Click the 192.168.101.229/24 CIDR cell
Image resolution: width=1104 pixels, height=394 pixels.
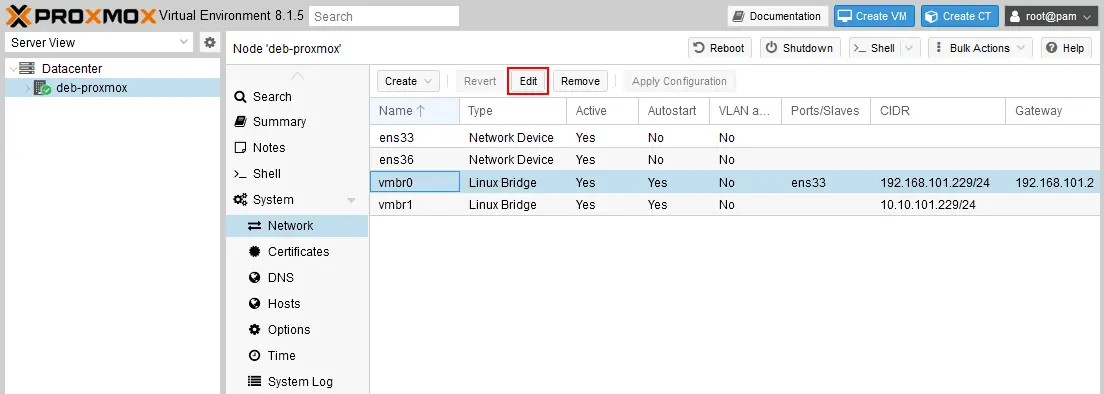pyautogui.click(x=935, y=183)
